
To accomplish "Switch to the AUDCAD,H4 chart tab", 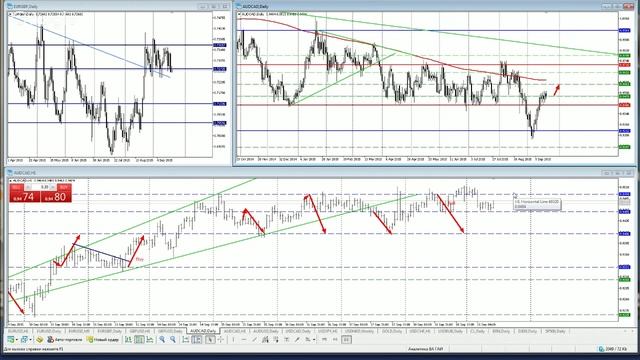I will 235,331.
